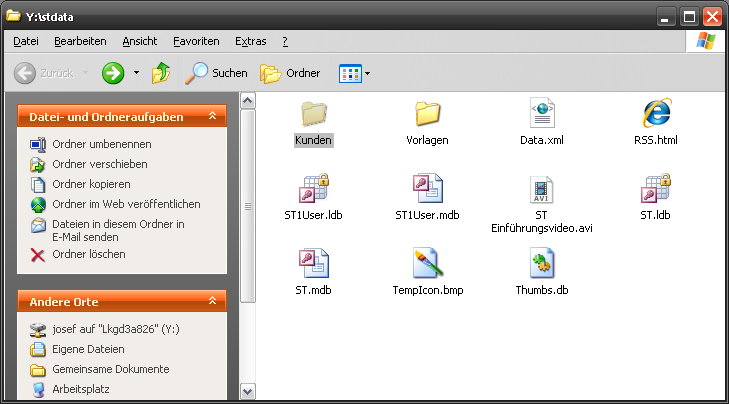Click the Ansichten view icon
Viewport: 729px width, 404px height.
click(350, 73)
